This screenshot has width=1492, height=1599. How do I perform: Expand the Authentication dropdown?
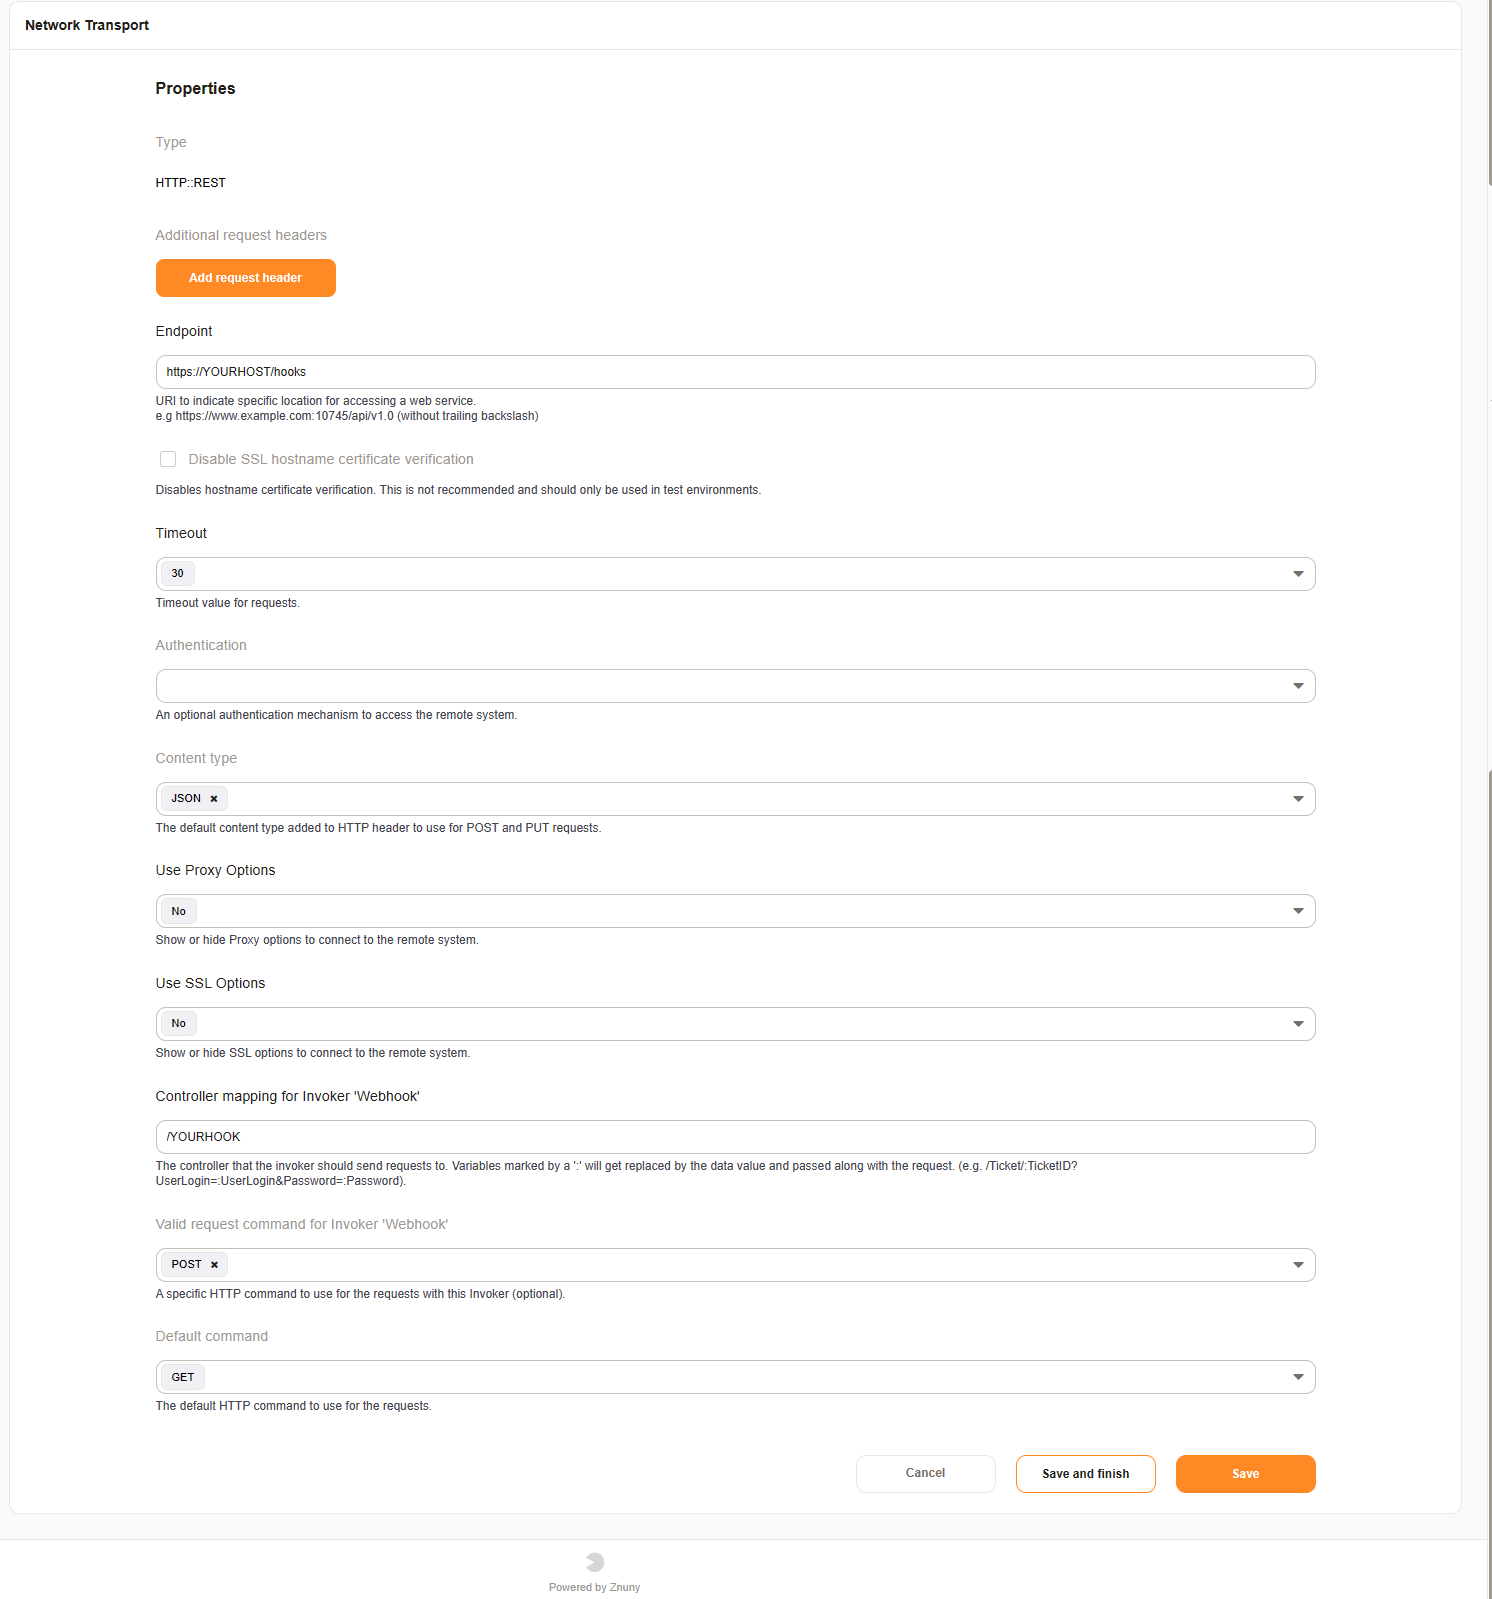pos(735,686)
